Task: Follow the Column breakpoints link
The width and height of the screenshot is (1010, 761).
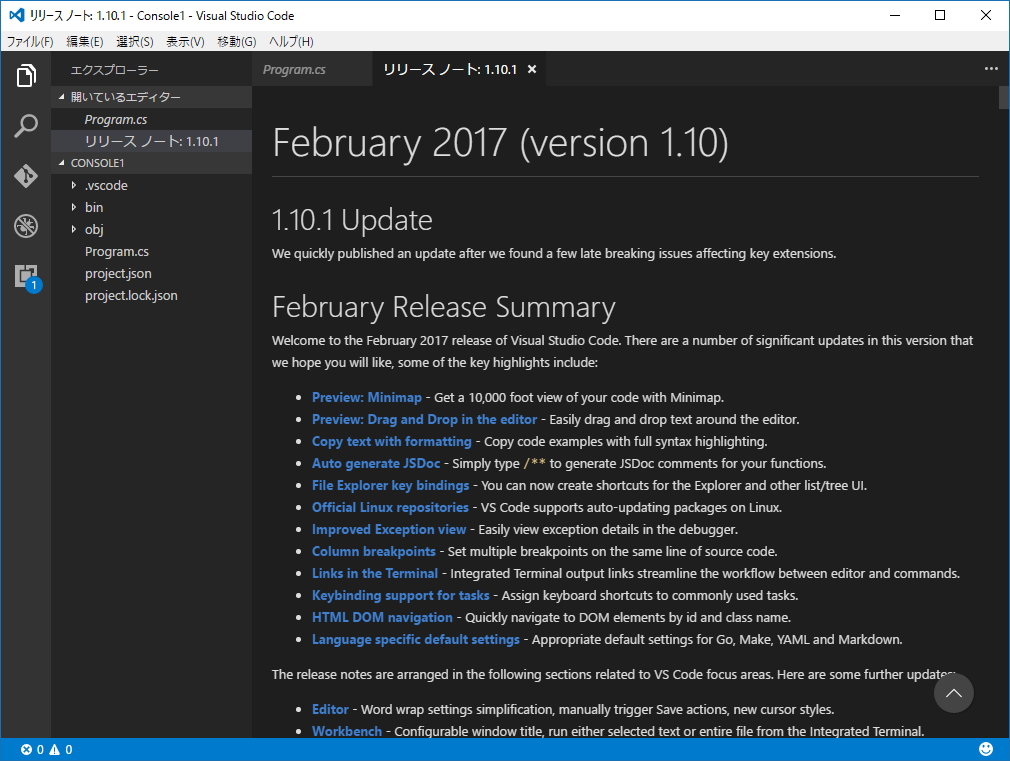Action: point(374,551)
